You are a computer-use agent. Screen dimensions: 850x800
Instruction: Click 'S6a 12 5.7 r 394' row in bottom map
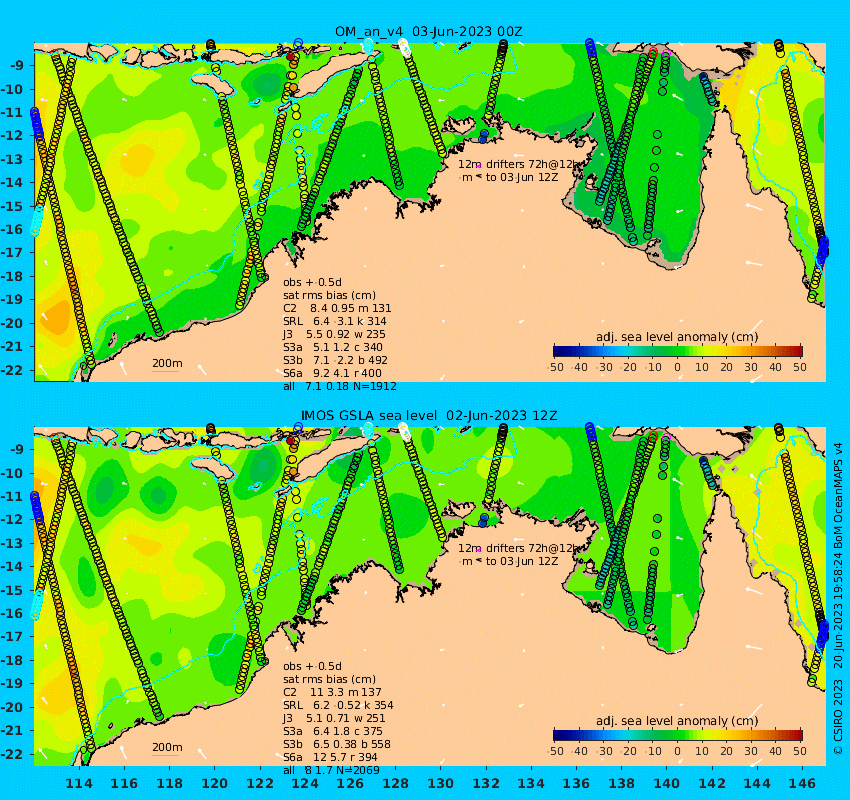point(330,757)
